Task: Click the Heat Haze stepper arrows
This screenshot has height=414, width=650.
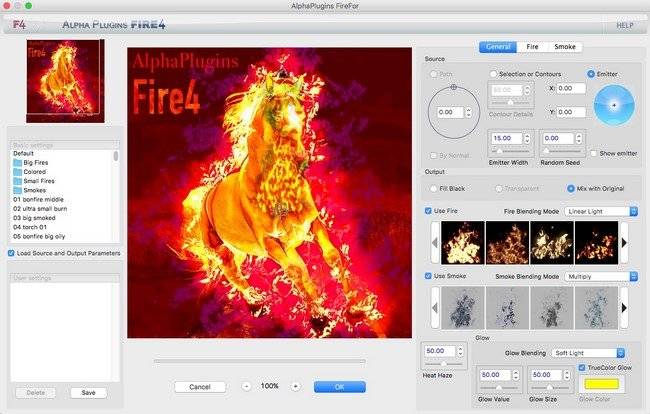Action: click(x=460, y=351)
